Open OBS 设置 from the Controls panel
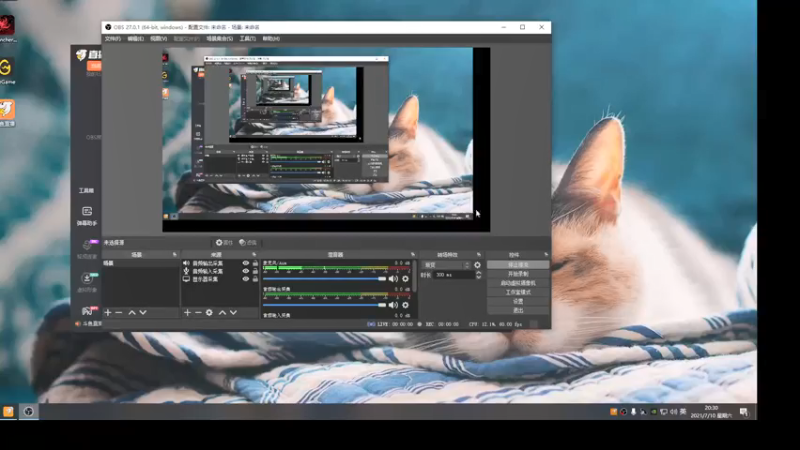800x450 pixels. pos(518,302)
